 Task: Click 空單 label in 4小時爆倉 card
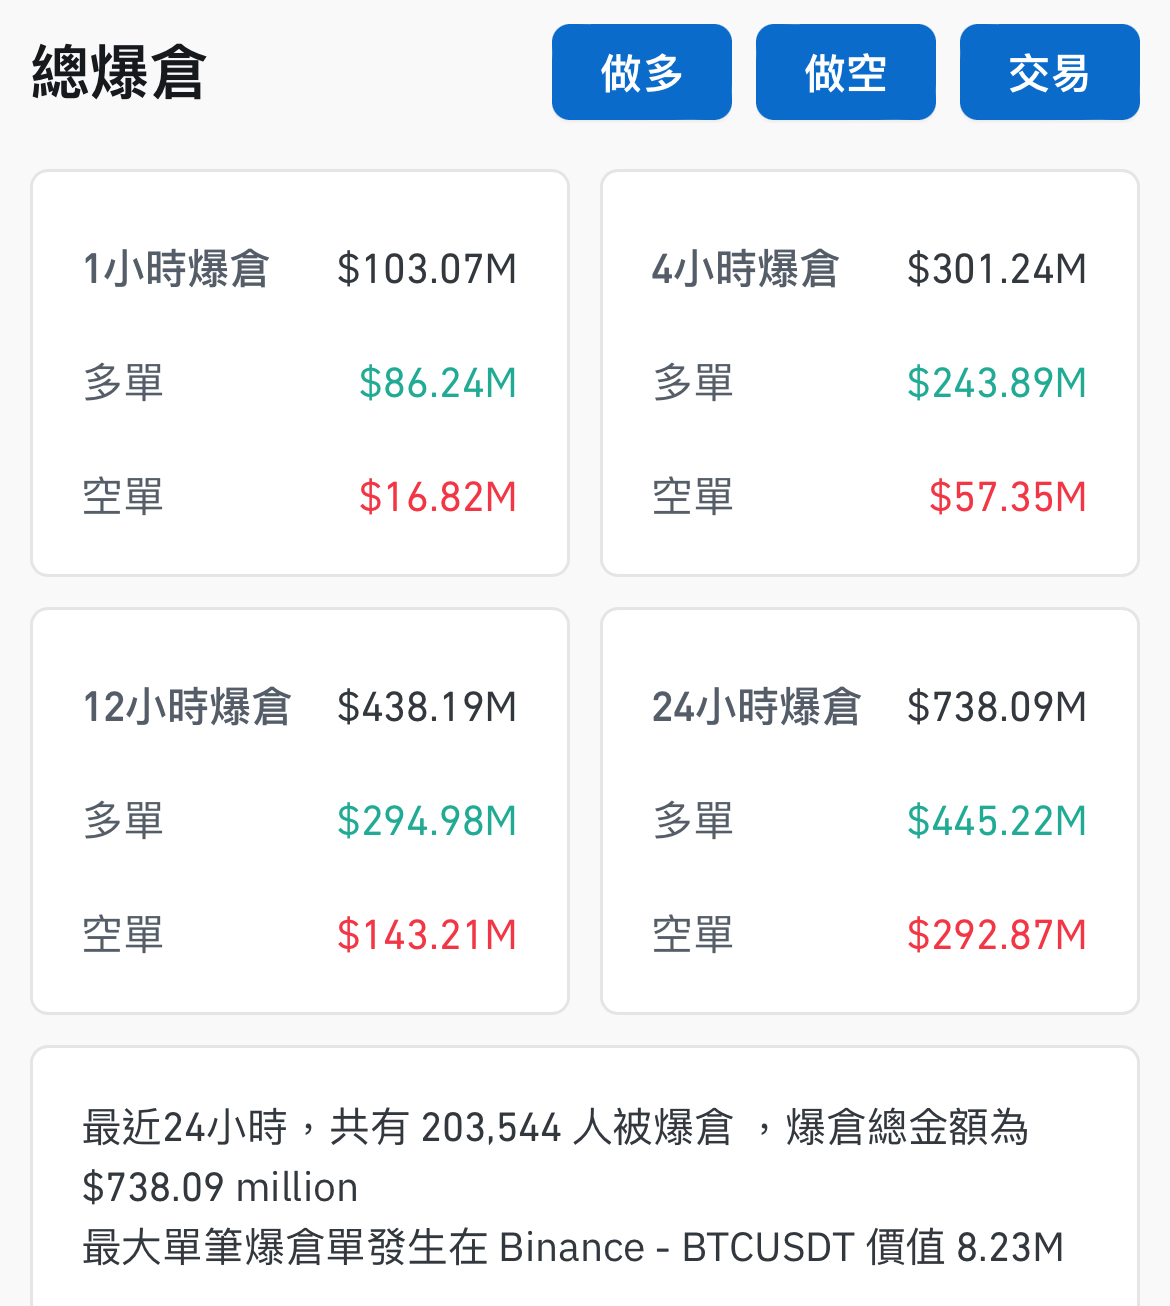click(x=693, y=497)
